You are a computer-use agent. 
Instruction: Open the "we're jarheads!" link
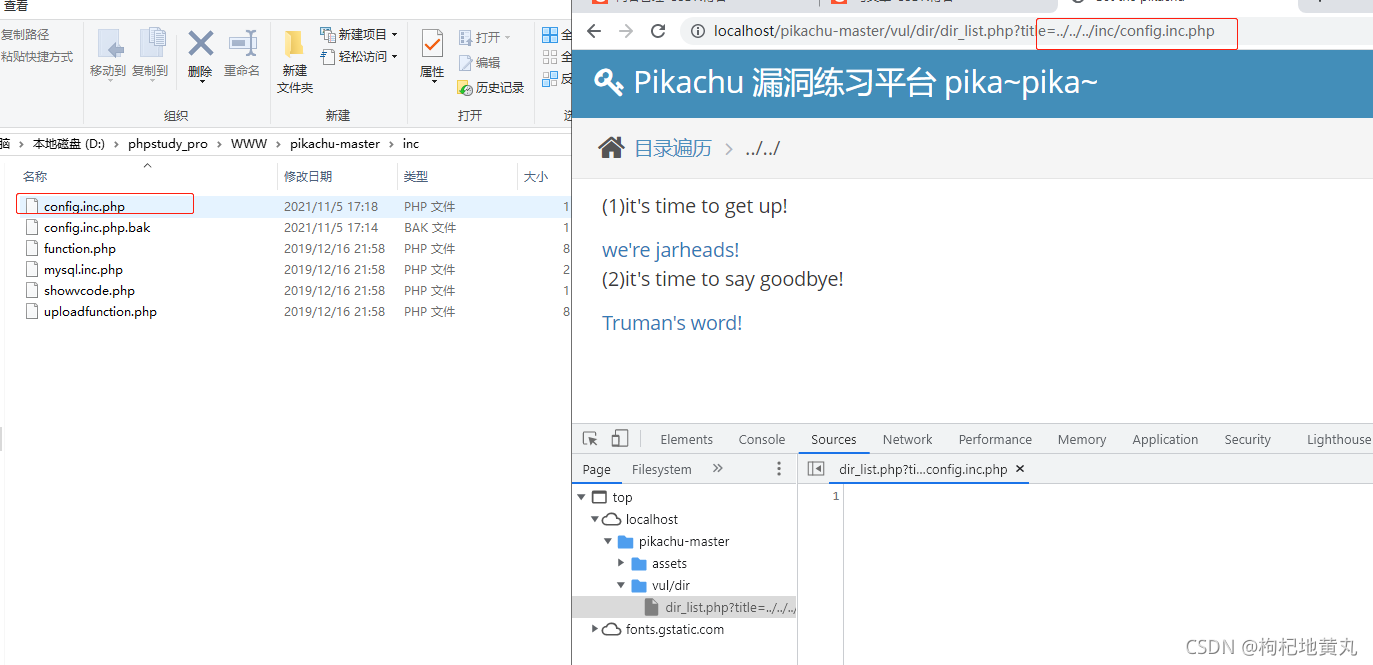(x=670, y=250)
